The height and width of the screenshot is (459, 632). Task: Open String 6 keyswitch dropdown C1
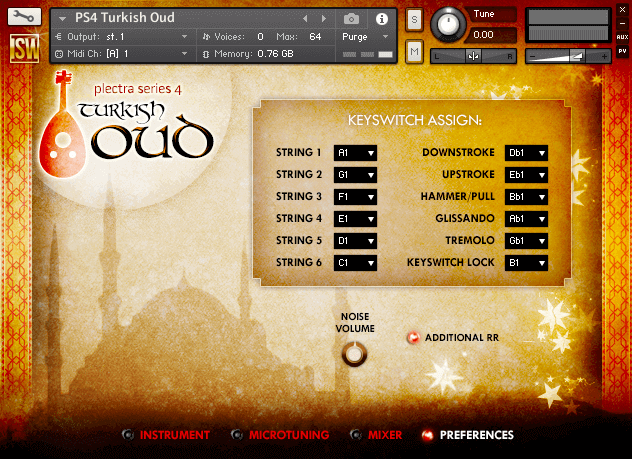(x=355, y=263)
